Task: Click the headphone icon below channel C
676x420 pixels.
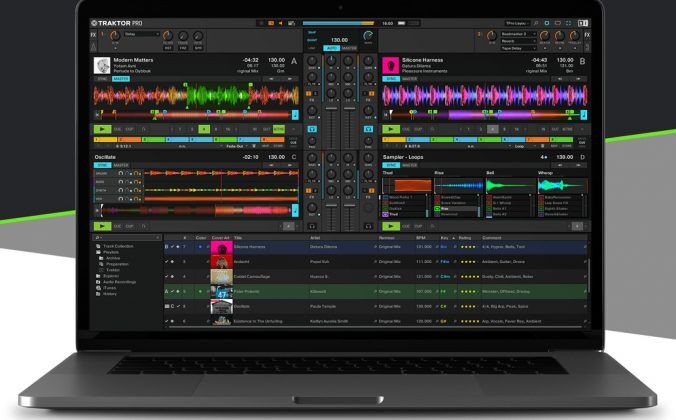Action: (x=312, y=226)
